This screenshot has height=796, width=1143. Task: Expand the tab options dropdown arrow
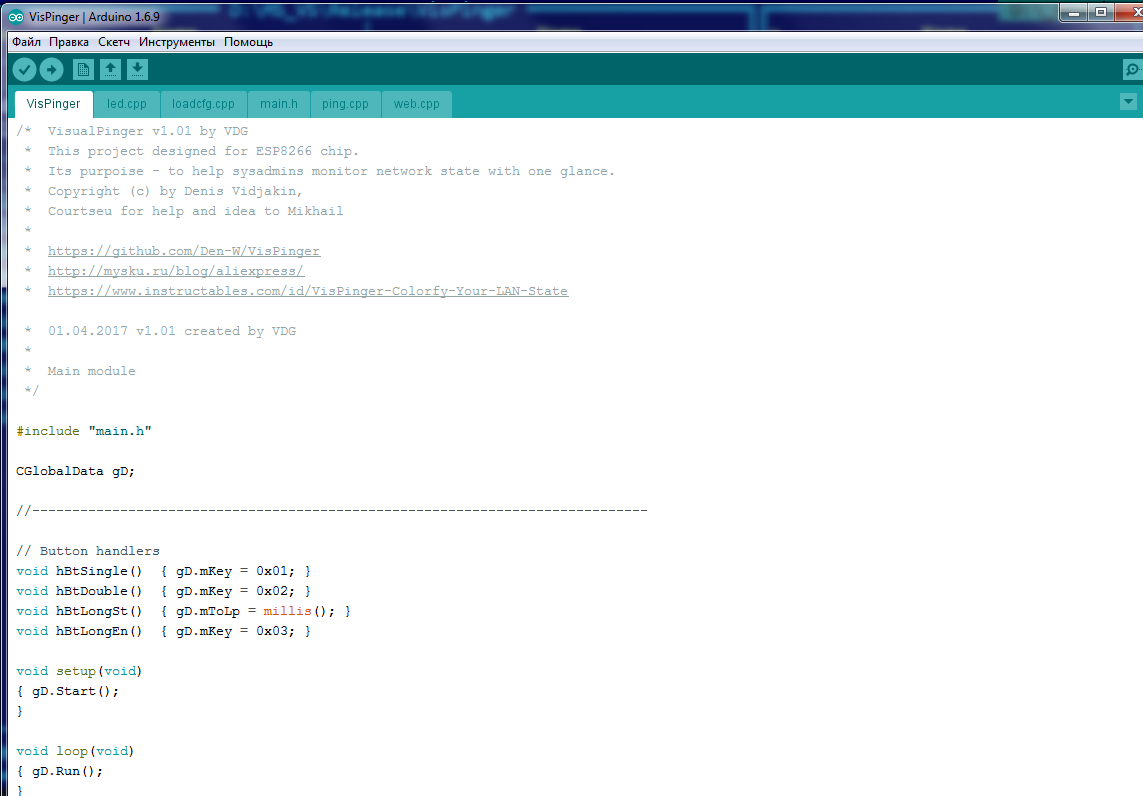click(x=1128, y=102)
